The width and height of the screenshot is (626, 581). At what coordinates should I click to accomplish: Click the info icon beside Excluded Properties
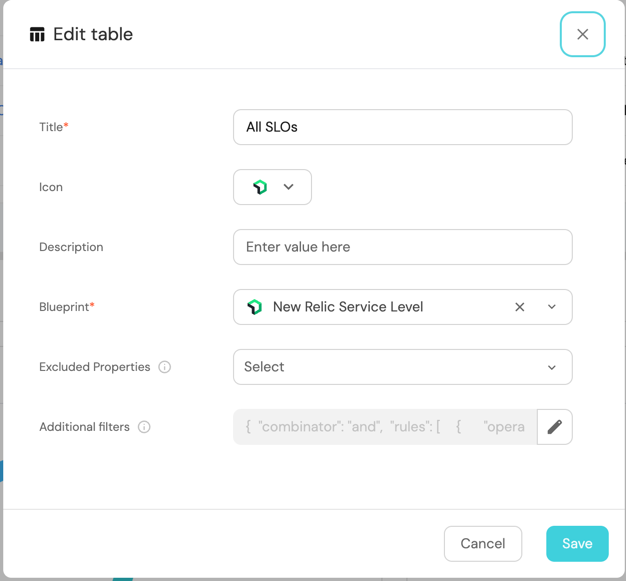[165, 367]
